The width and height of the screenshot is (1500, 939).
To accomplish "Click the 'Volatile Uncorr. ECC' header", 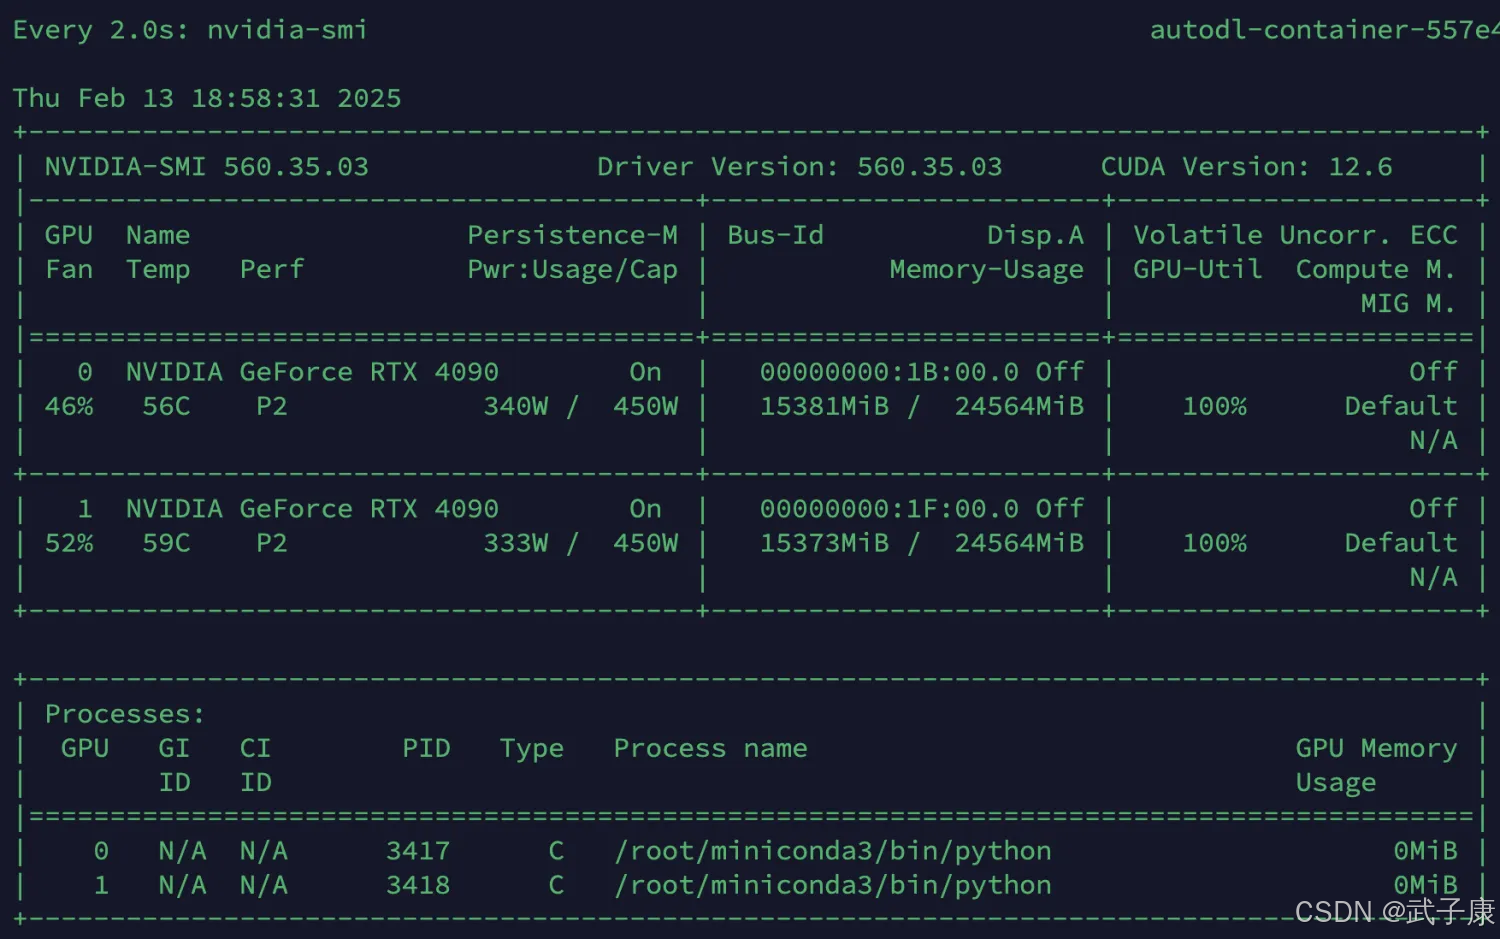I will coord(1295,235).
